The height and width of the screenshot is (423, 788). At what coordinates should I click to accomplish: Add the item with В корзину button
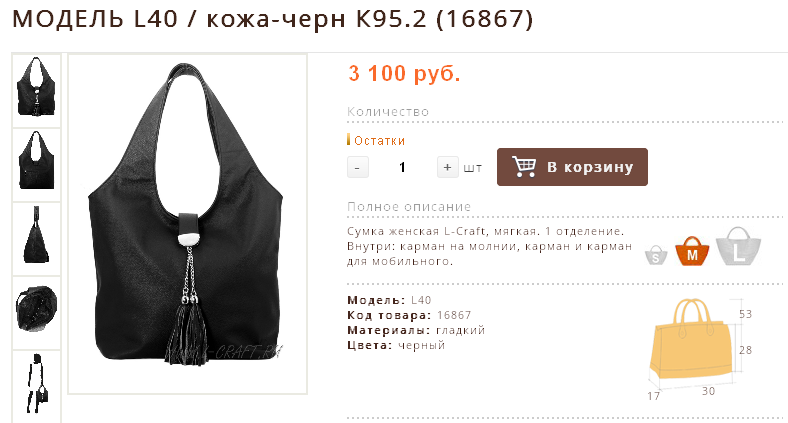tap(572, 167)
